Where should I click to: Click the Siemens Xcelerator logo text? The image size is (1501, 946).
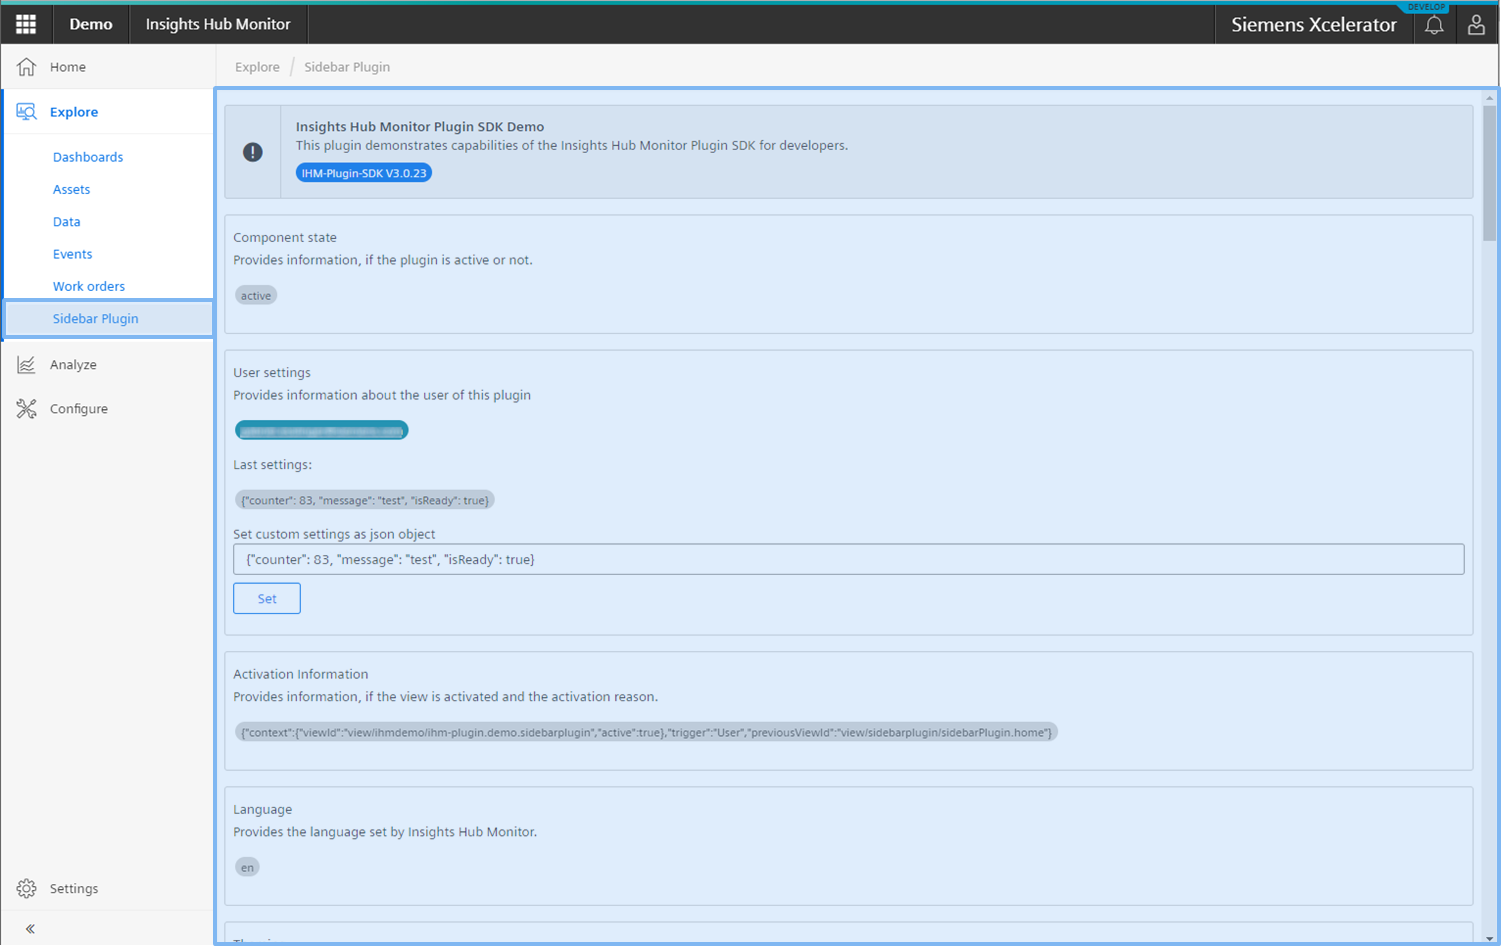pyautogui.click(x=1314, y=25)
